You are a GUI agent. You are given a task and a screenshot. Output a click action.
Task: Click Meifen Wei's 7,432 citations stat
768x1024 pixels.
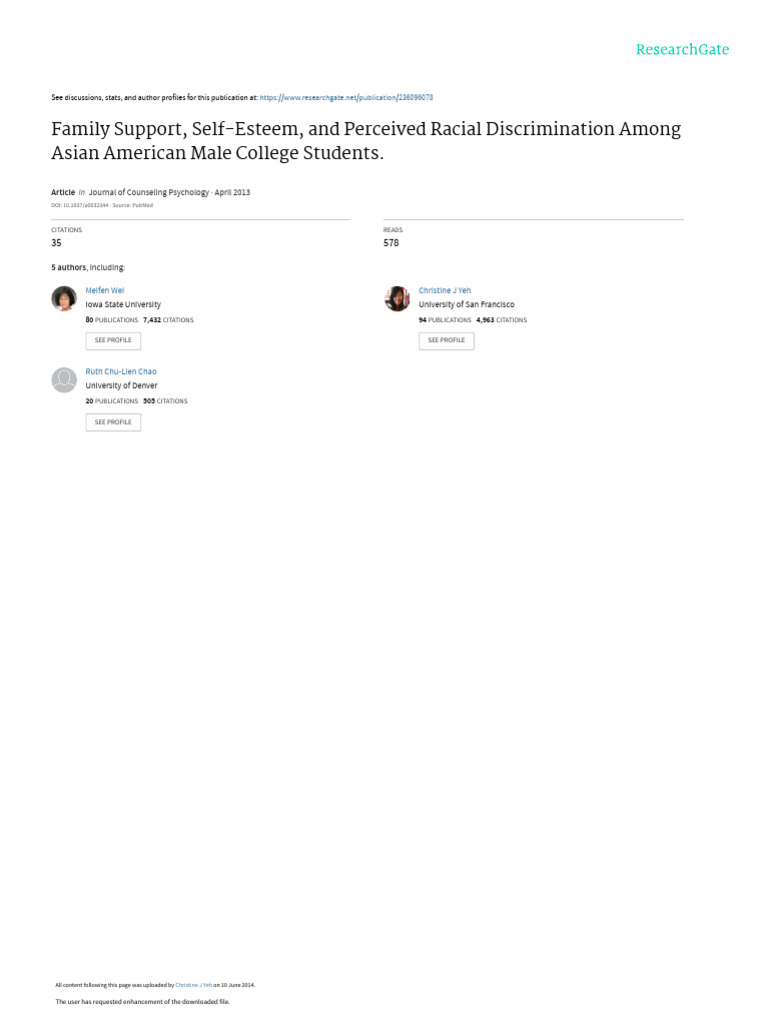[x=168, y=320]
